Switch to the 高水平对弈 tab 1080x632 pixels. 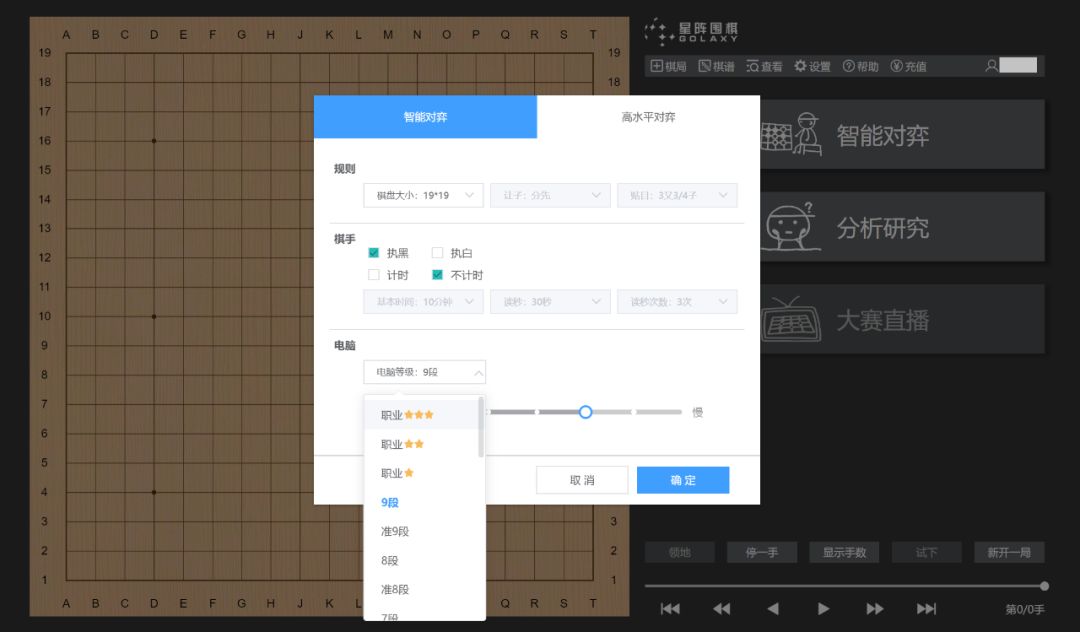click(649, 115)
